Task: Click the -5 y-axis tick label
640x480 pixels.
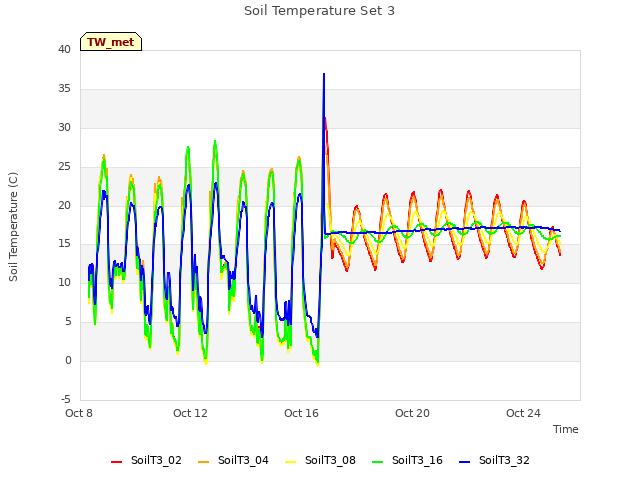Action: (x=66, y=400)
